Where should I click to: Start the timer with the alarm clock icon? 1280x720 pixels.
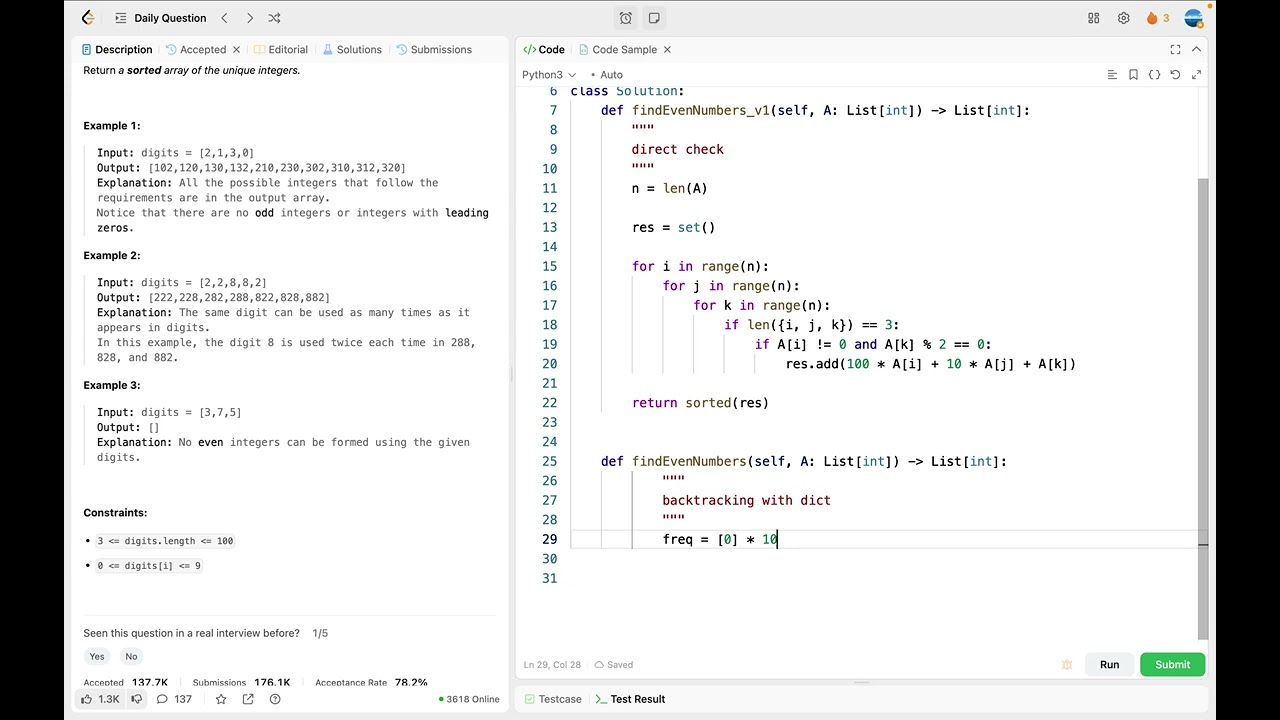coord(626,18)
